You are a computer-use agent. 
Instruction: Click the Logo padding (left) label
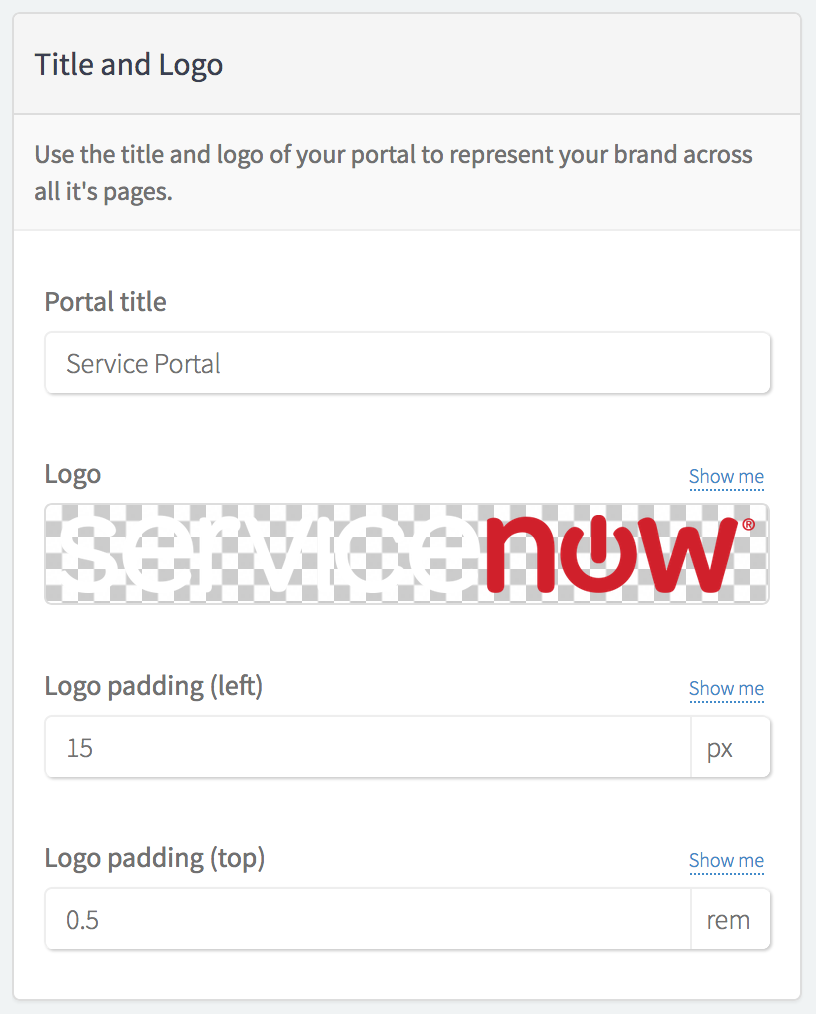click(x=154, y=686)
